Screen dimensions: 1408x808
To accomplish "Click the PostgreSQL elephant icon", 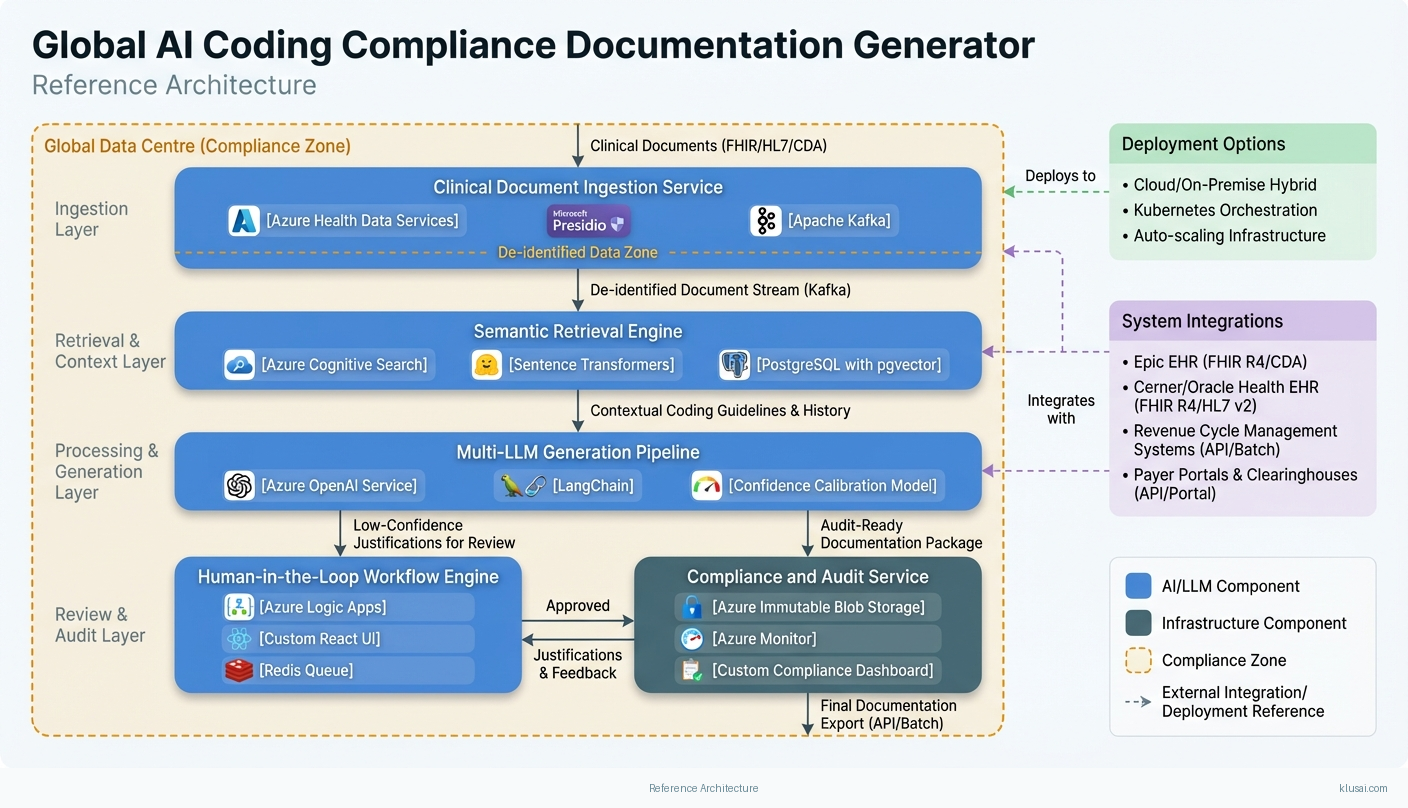I will (735, 365).
